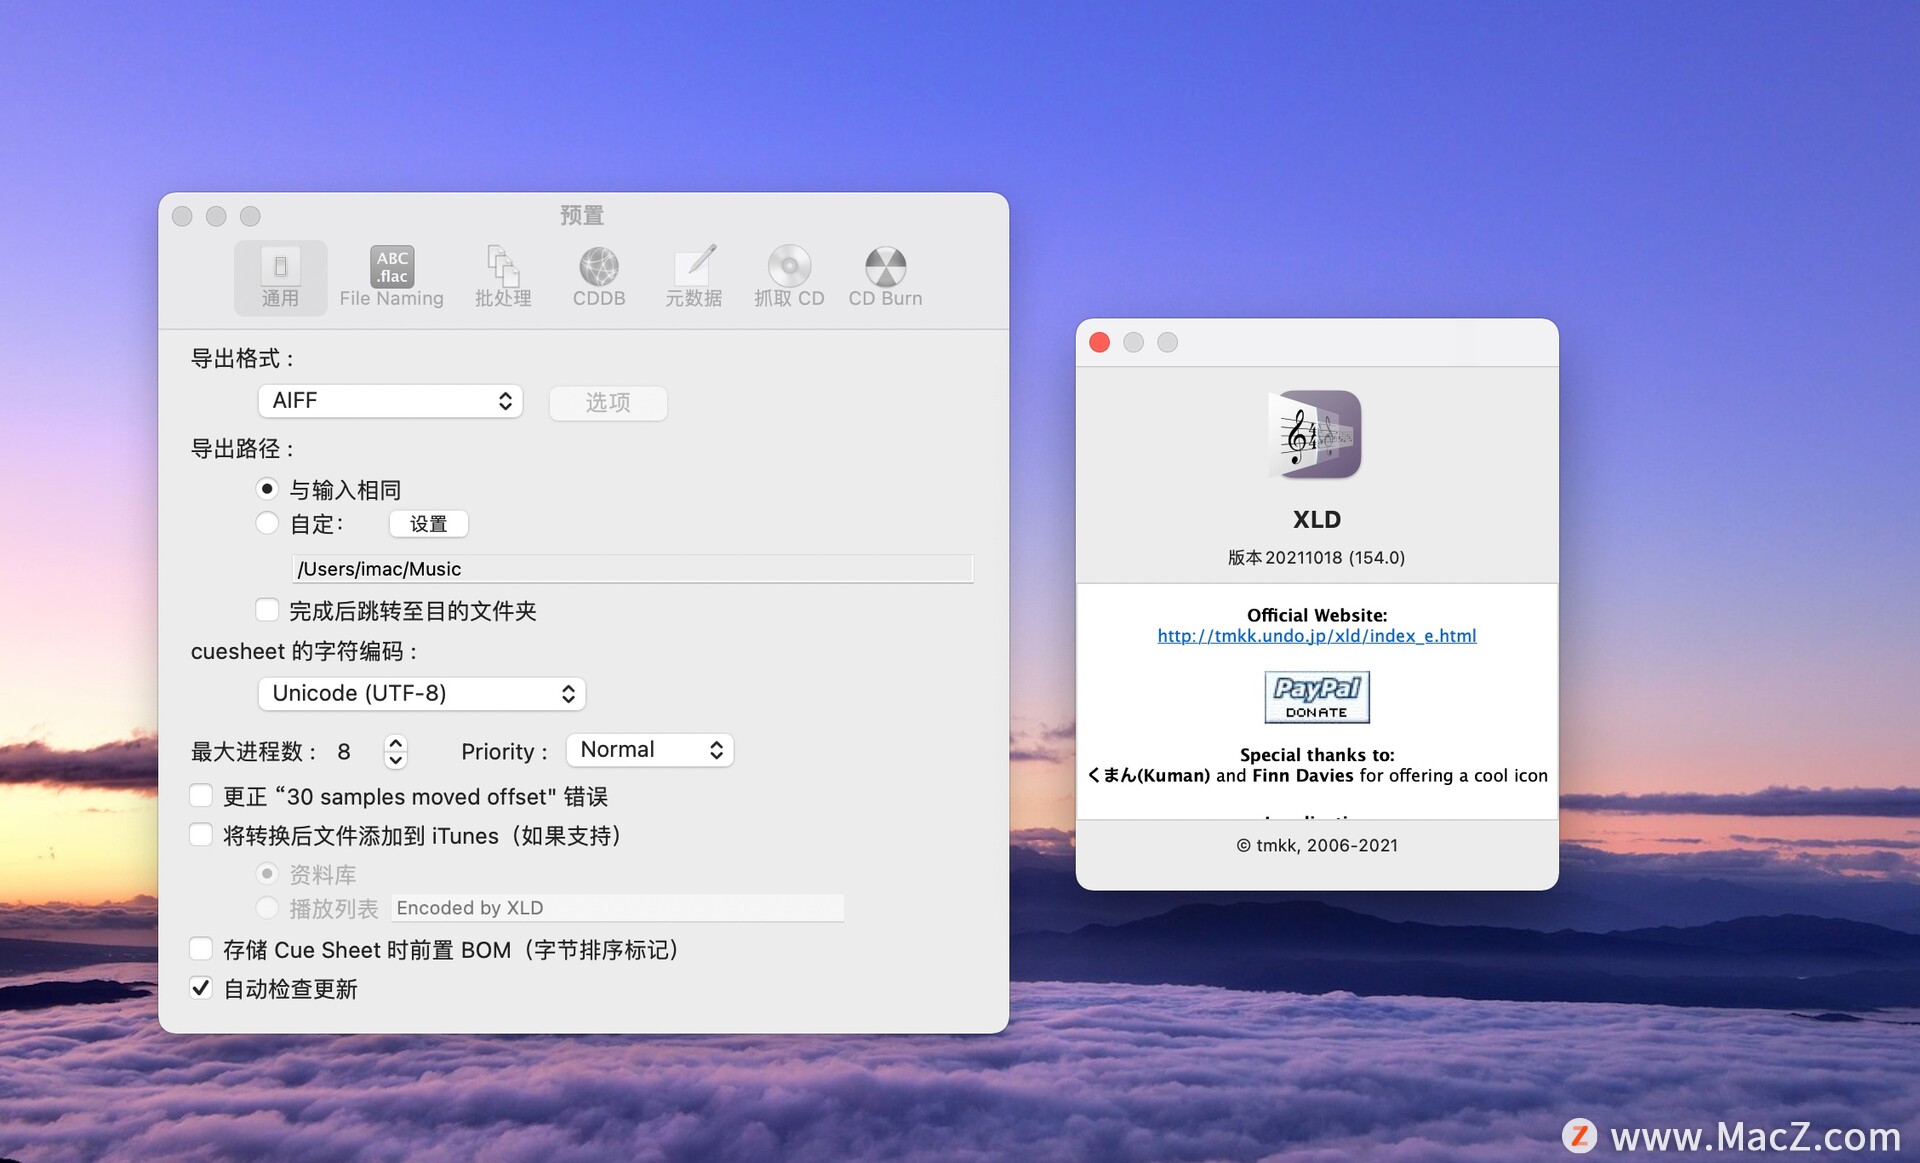Click the 版本 20211018 (154.0) text

1316,558
